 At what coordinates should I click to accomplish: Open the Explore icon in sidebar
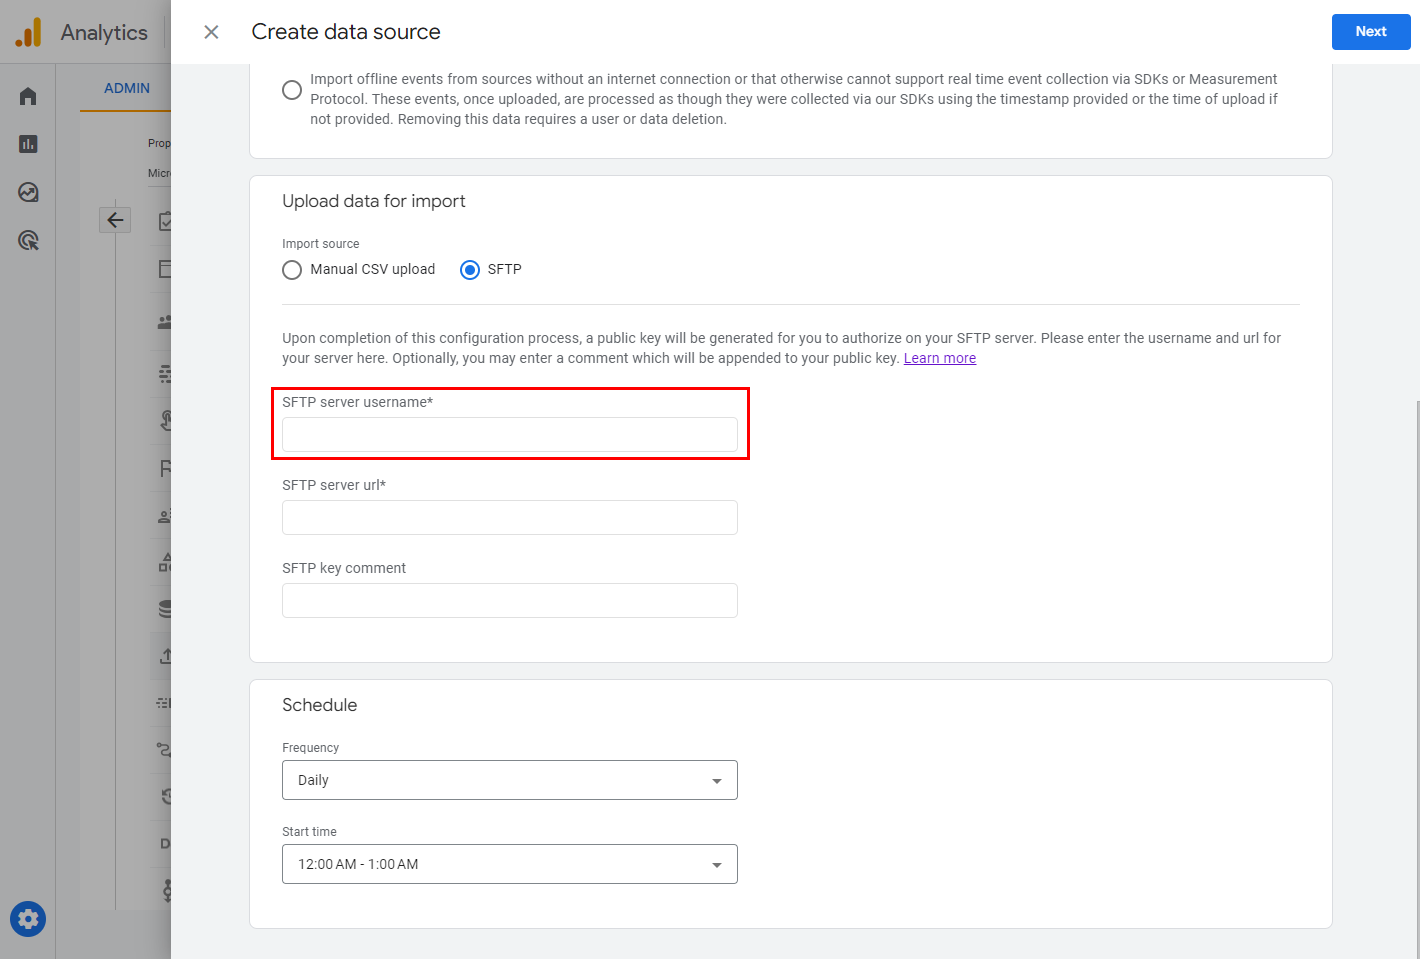click(x=28, y=192)
